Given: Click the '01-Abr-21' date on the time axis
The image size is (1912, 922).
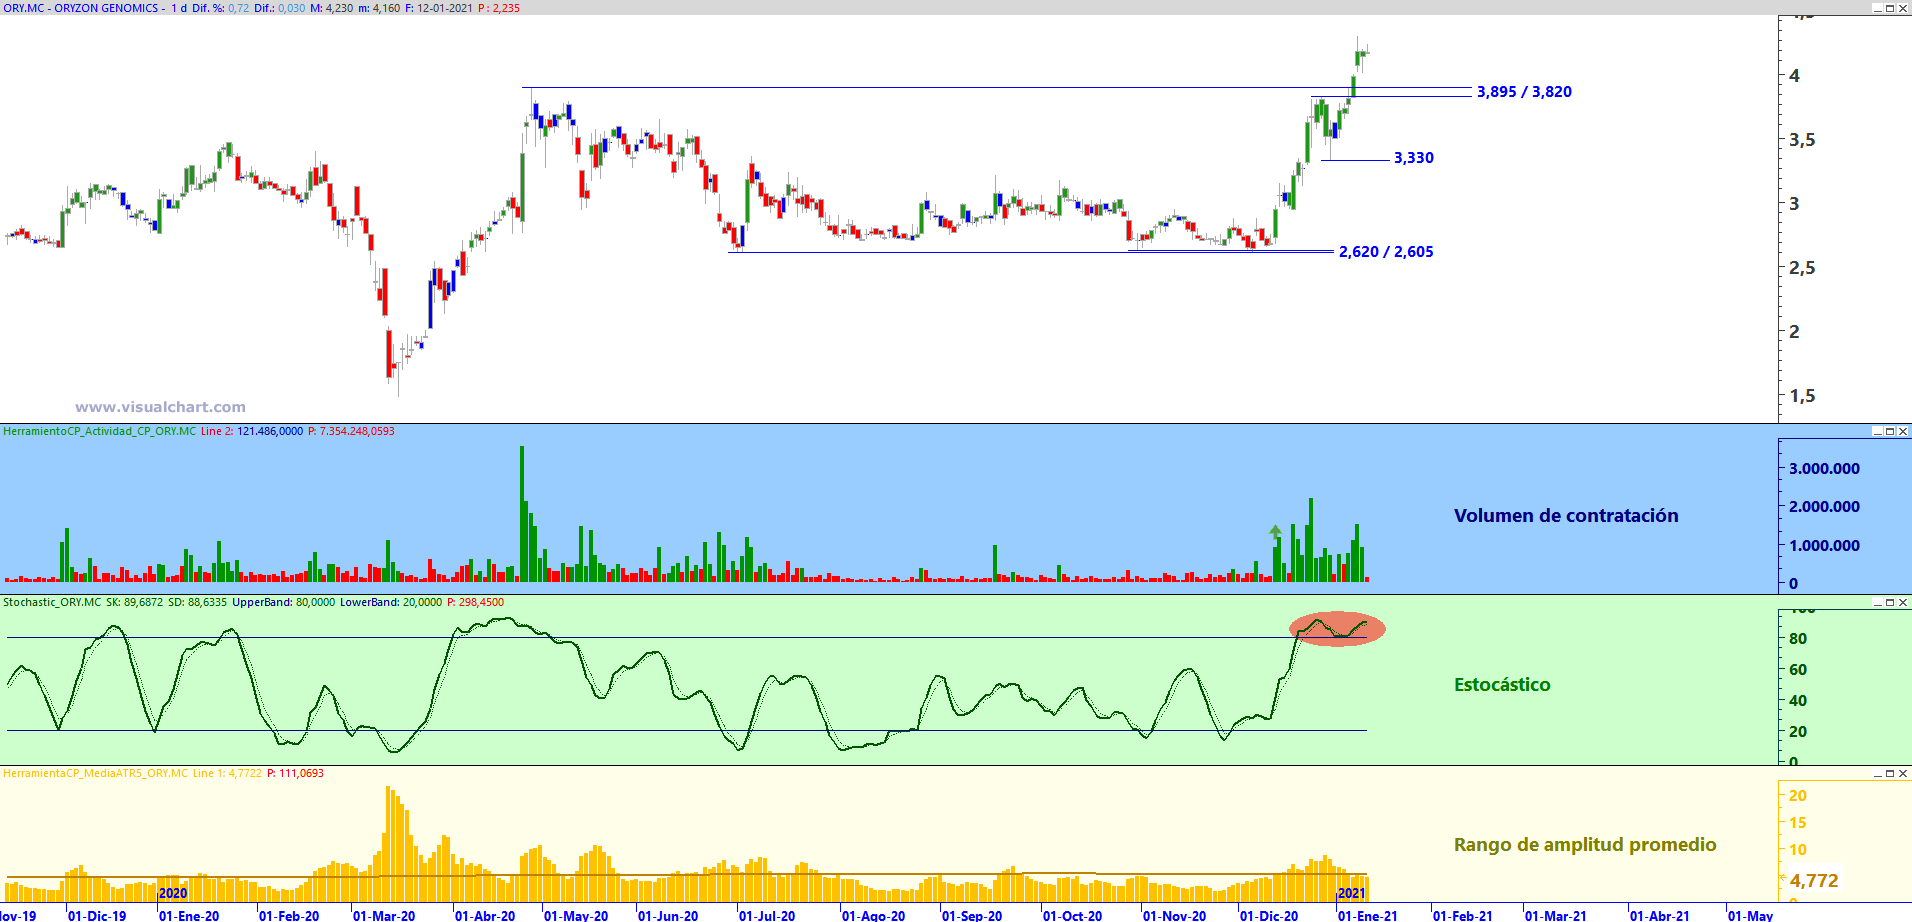Looking at the screenshot, I should pyautogui.click(x=1660, y=915).
